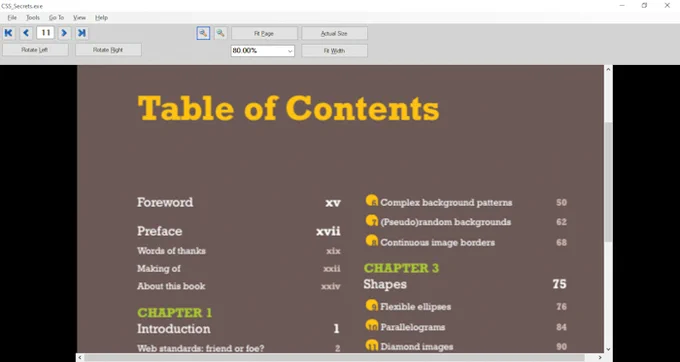Viewport: 680px width, 362px height.
Task: Open the View menu
Action: pyautogui.click(x=79, y=18)
